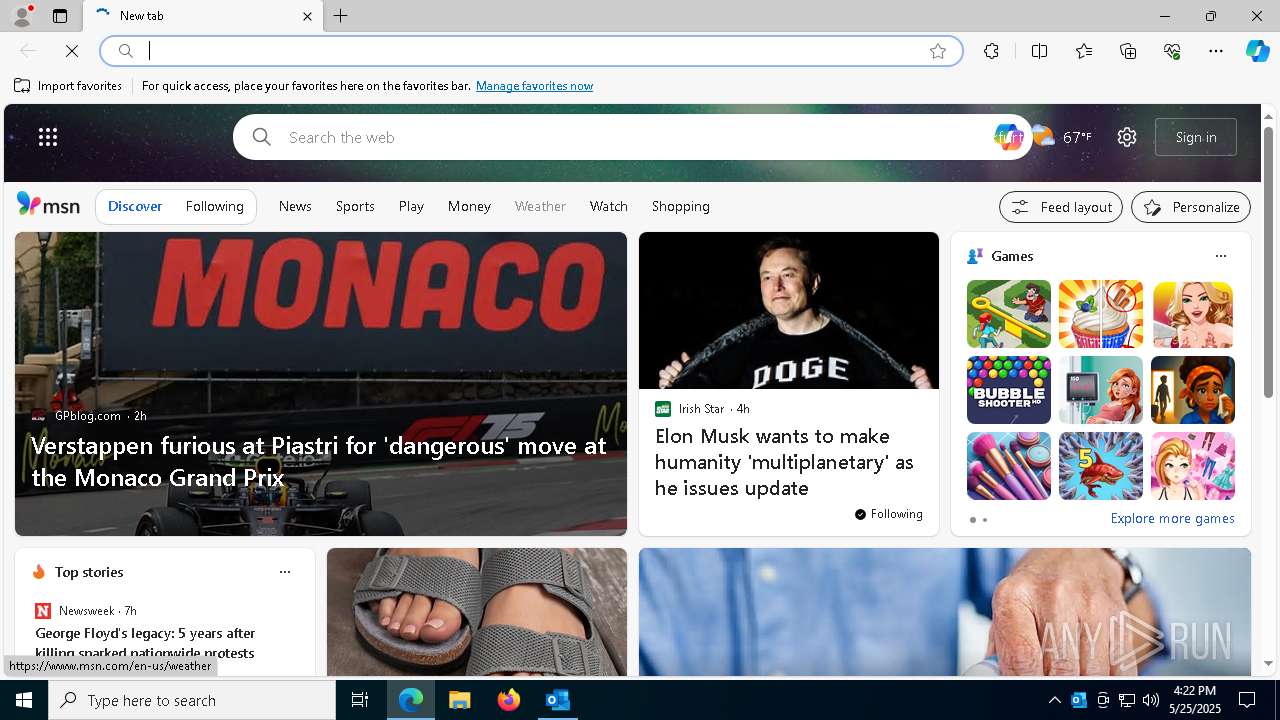Launch the shark number 5 game
The width and height of the screenshot is (1280, 720).
[1101, 466]
